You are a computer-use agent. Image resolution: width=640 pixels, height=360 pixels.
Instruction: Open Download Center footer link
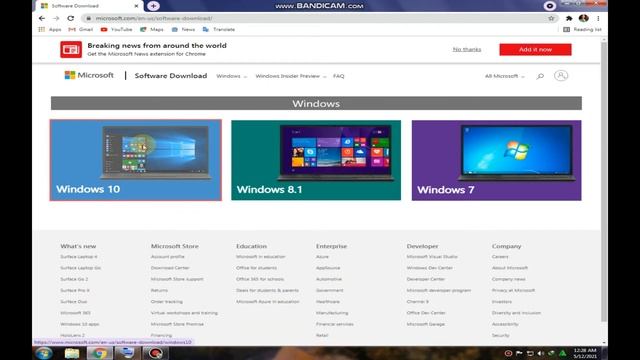170,268
